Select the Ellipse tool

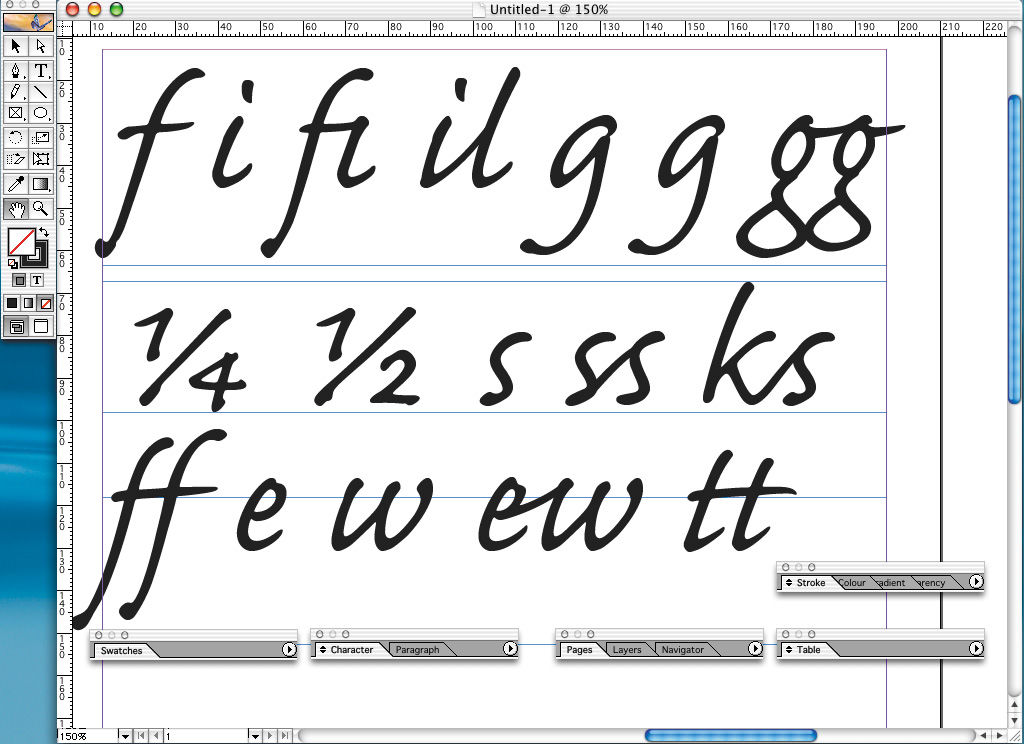[41, 113]
